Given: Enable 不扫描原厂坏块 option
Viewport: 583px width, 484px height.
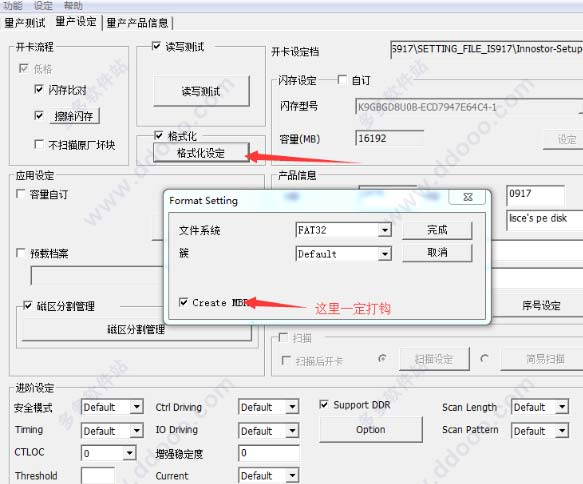Looking at the screenshot, I should 39,144.
